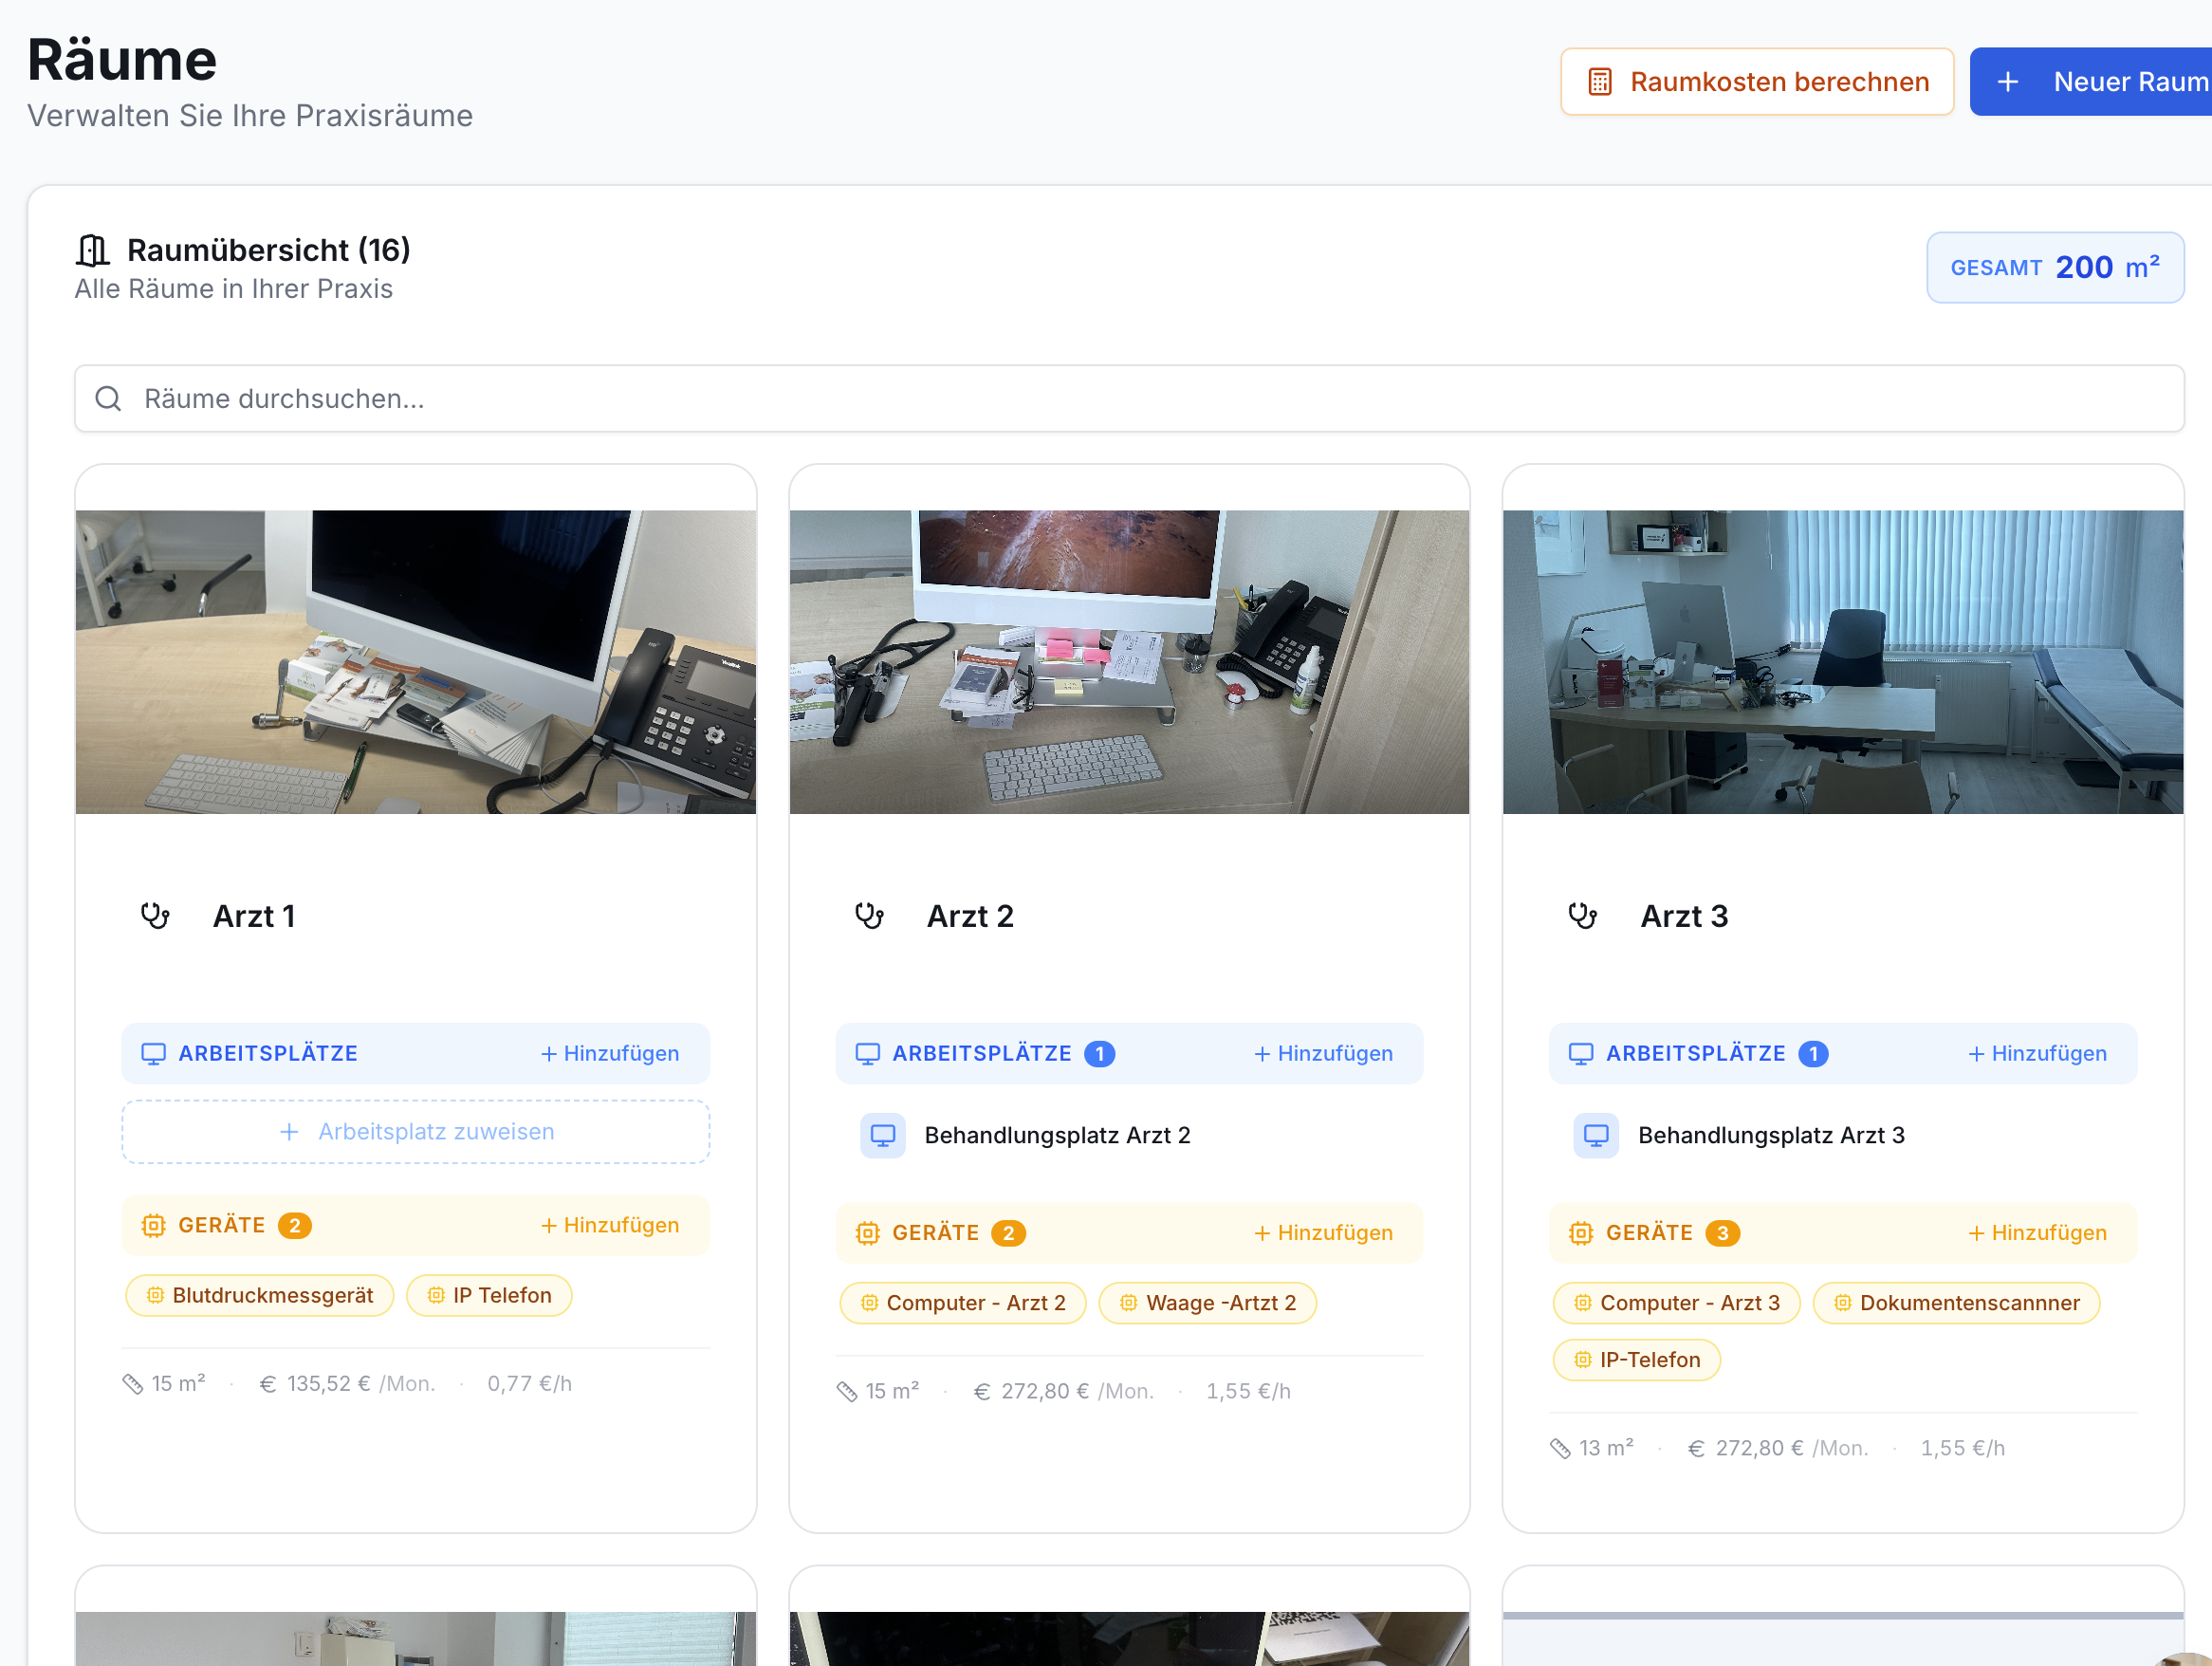Viewport: 2212px width, 1666px height.
Task: Click the stethoscope icon of Arzt 2
Action: 869,916
